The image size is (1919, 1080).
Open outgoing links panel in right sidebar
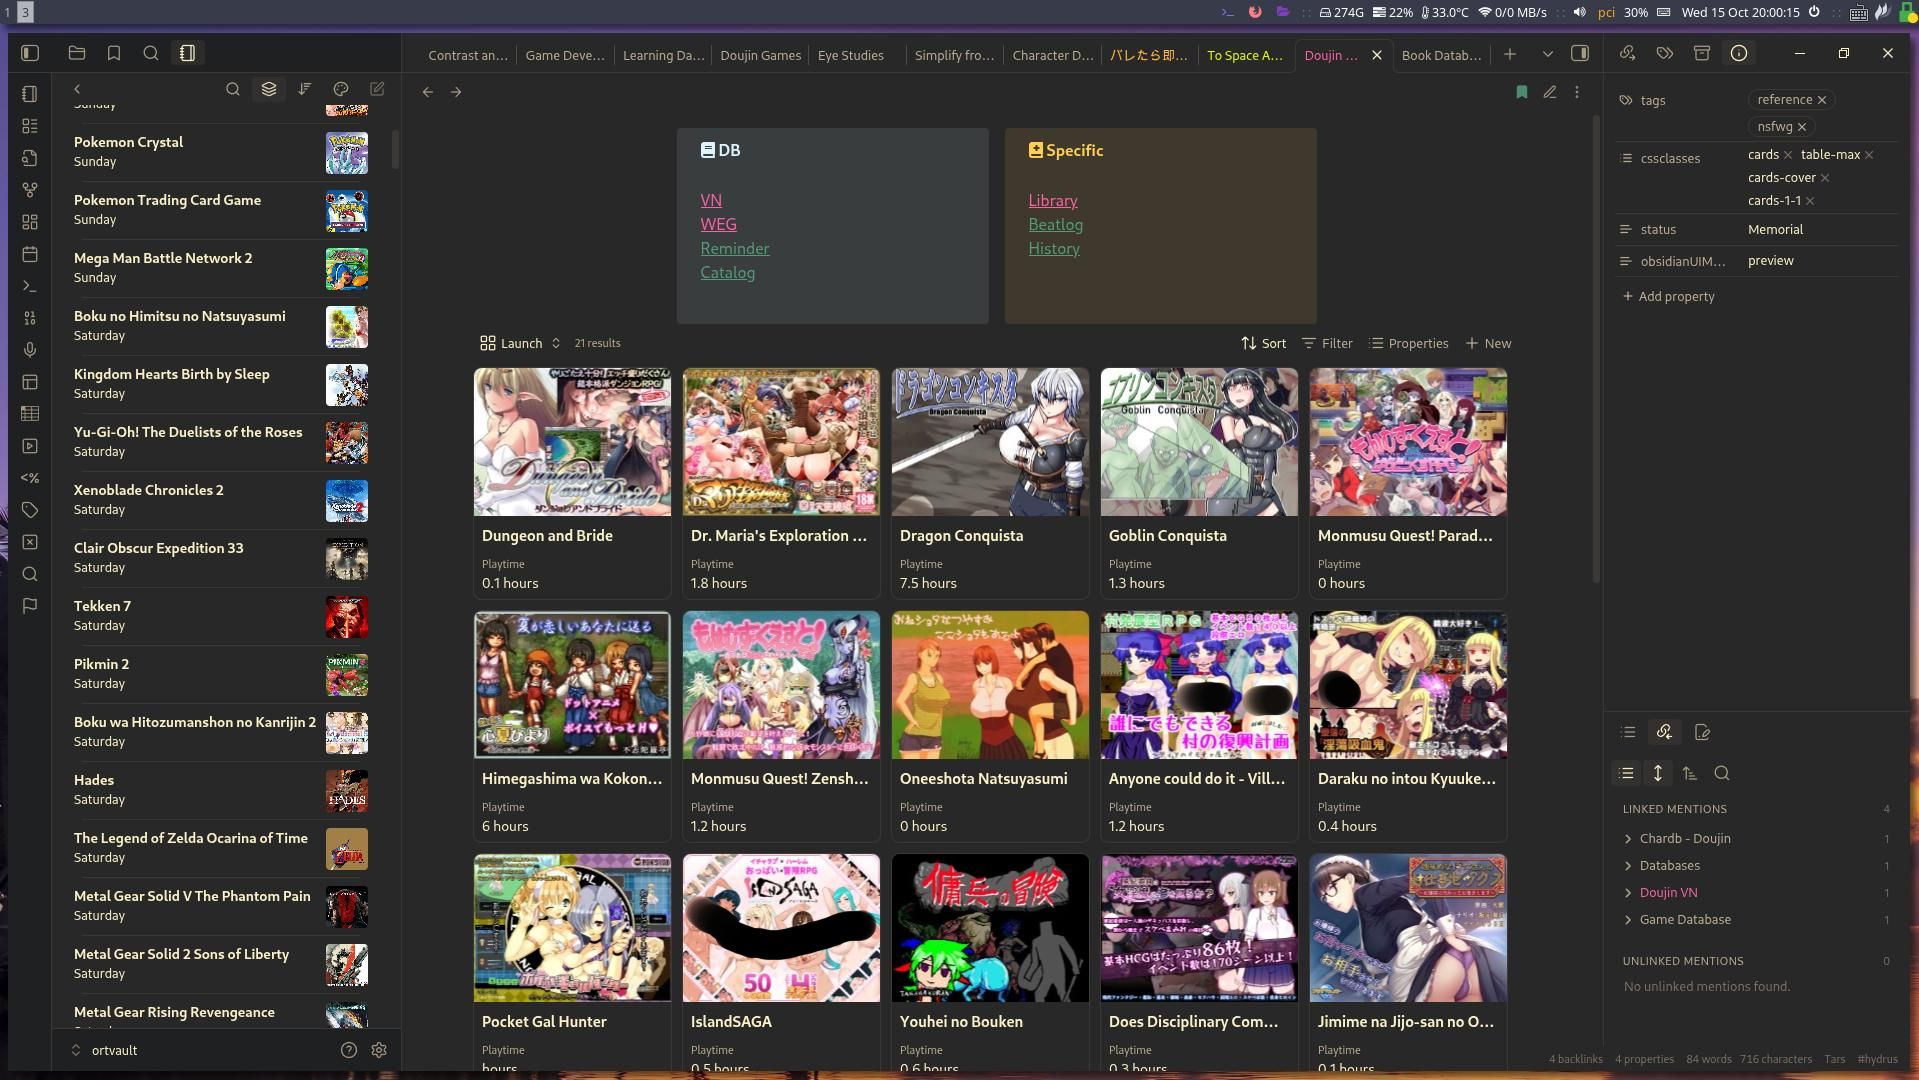(x=1628, y=53)
